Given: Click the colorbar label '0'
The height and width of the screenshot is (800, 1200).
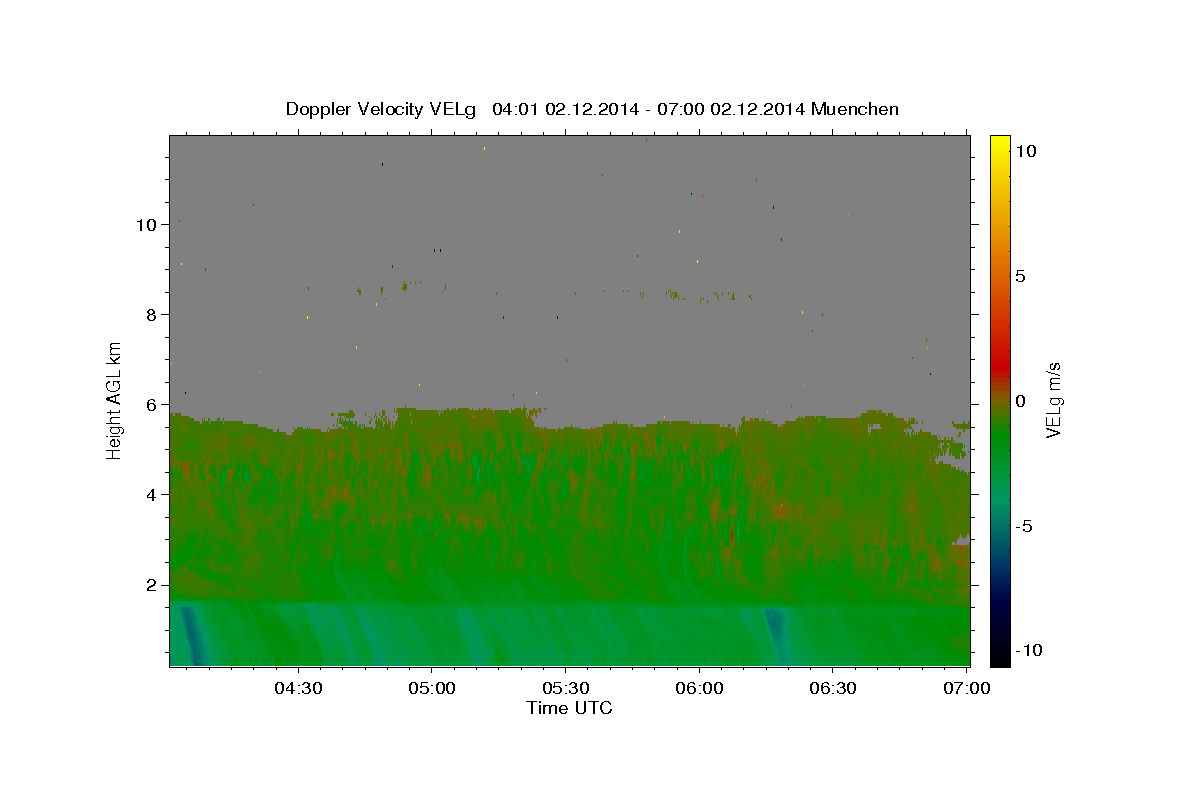Looking at the screenshot, I should tap(1020, 401).
